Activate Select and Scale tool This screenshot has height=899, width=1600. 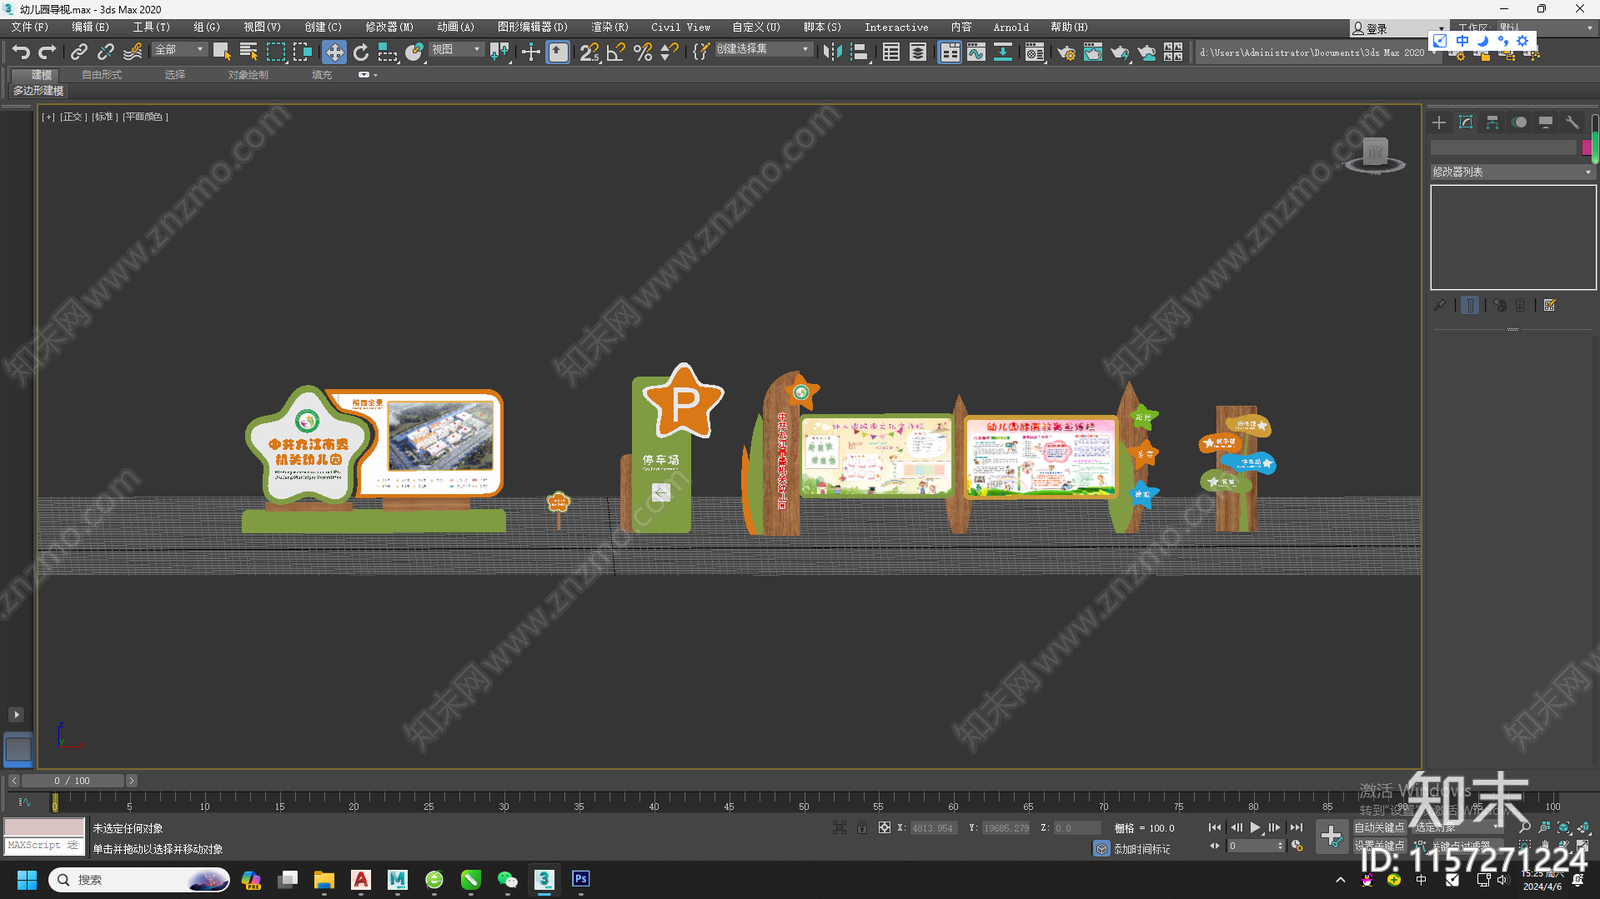click(x=388, y=52)
